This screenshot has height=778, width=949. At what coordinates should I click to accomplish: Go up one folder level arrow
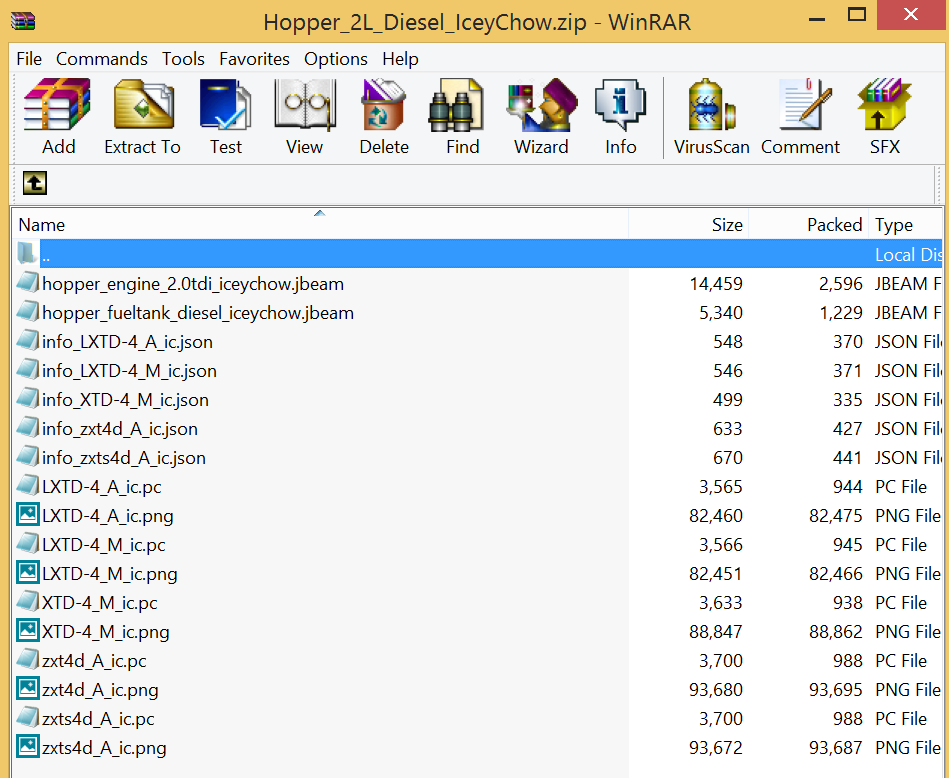(34, 183)
